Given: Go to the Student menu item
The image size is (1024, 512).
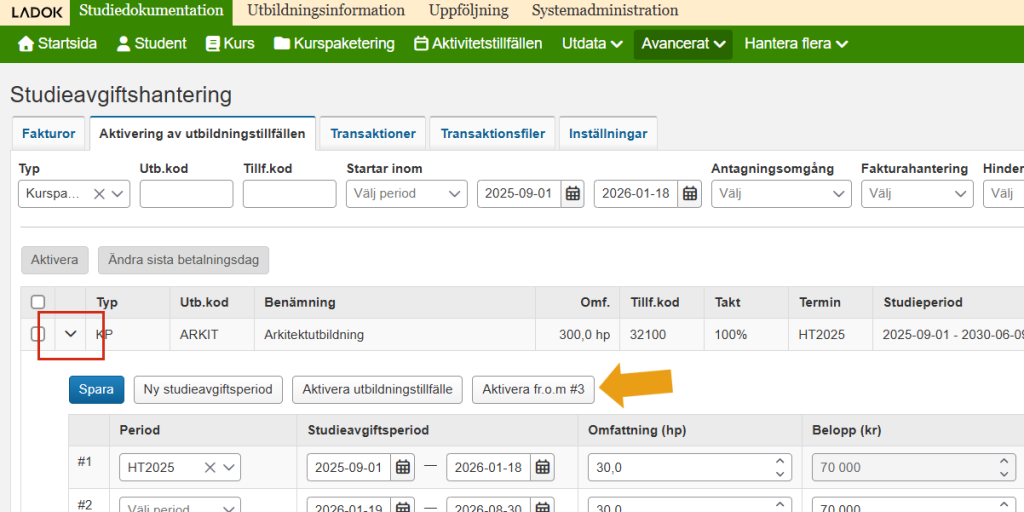Looking at the screenshot, I should point(152,44).
